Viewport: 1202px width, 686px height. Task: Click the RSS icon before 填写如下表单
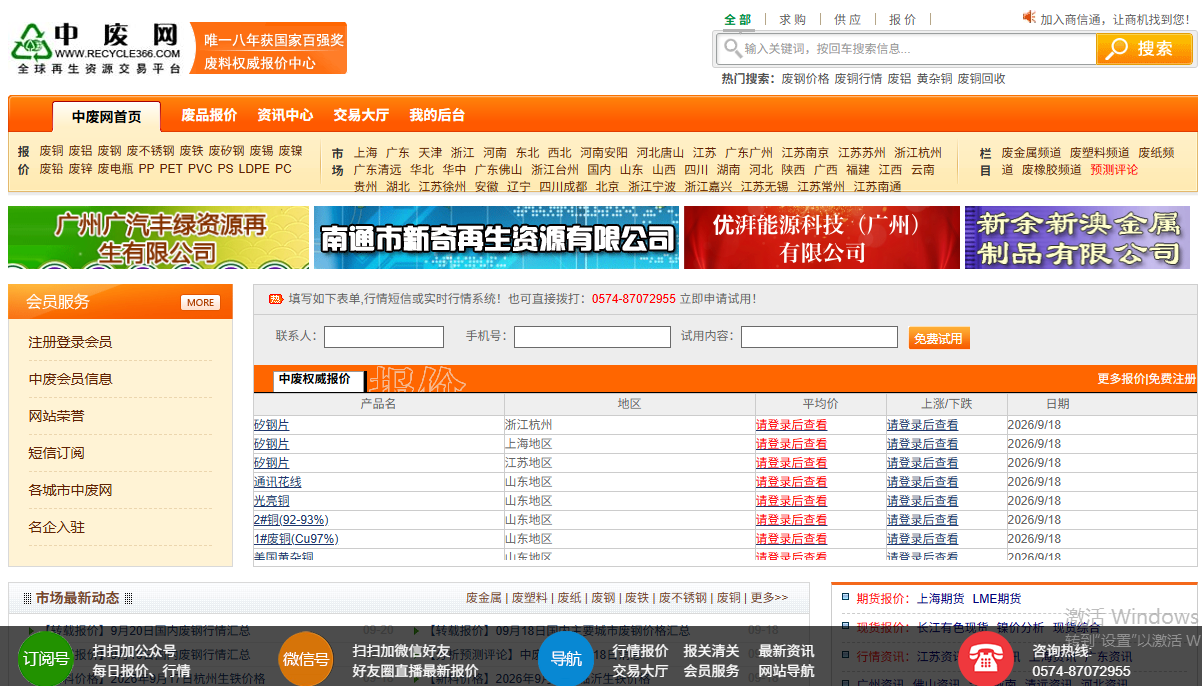(275, 298)
